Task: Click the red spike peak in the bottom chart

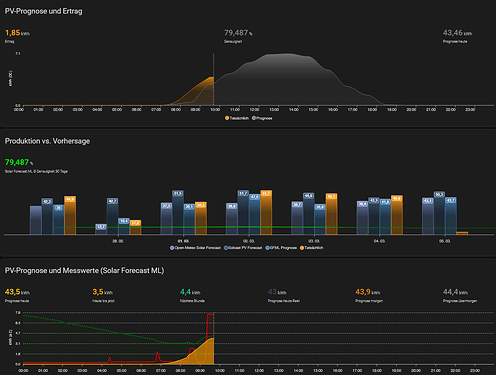Action: click(210, 314)
